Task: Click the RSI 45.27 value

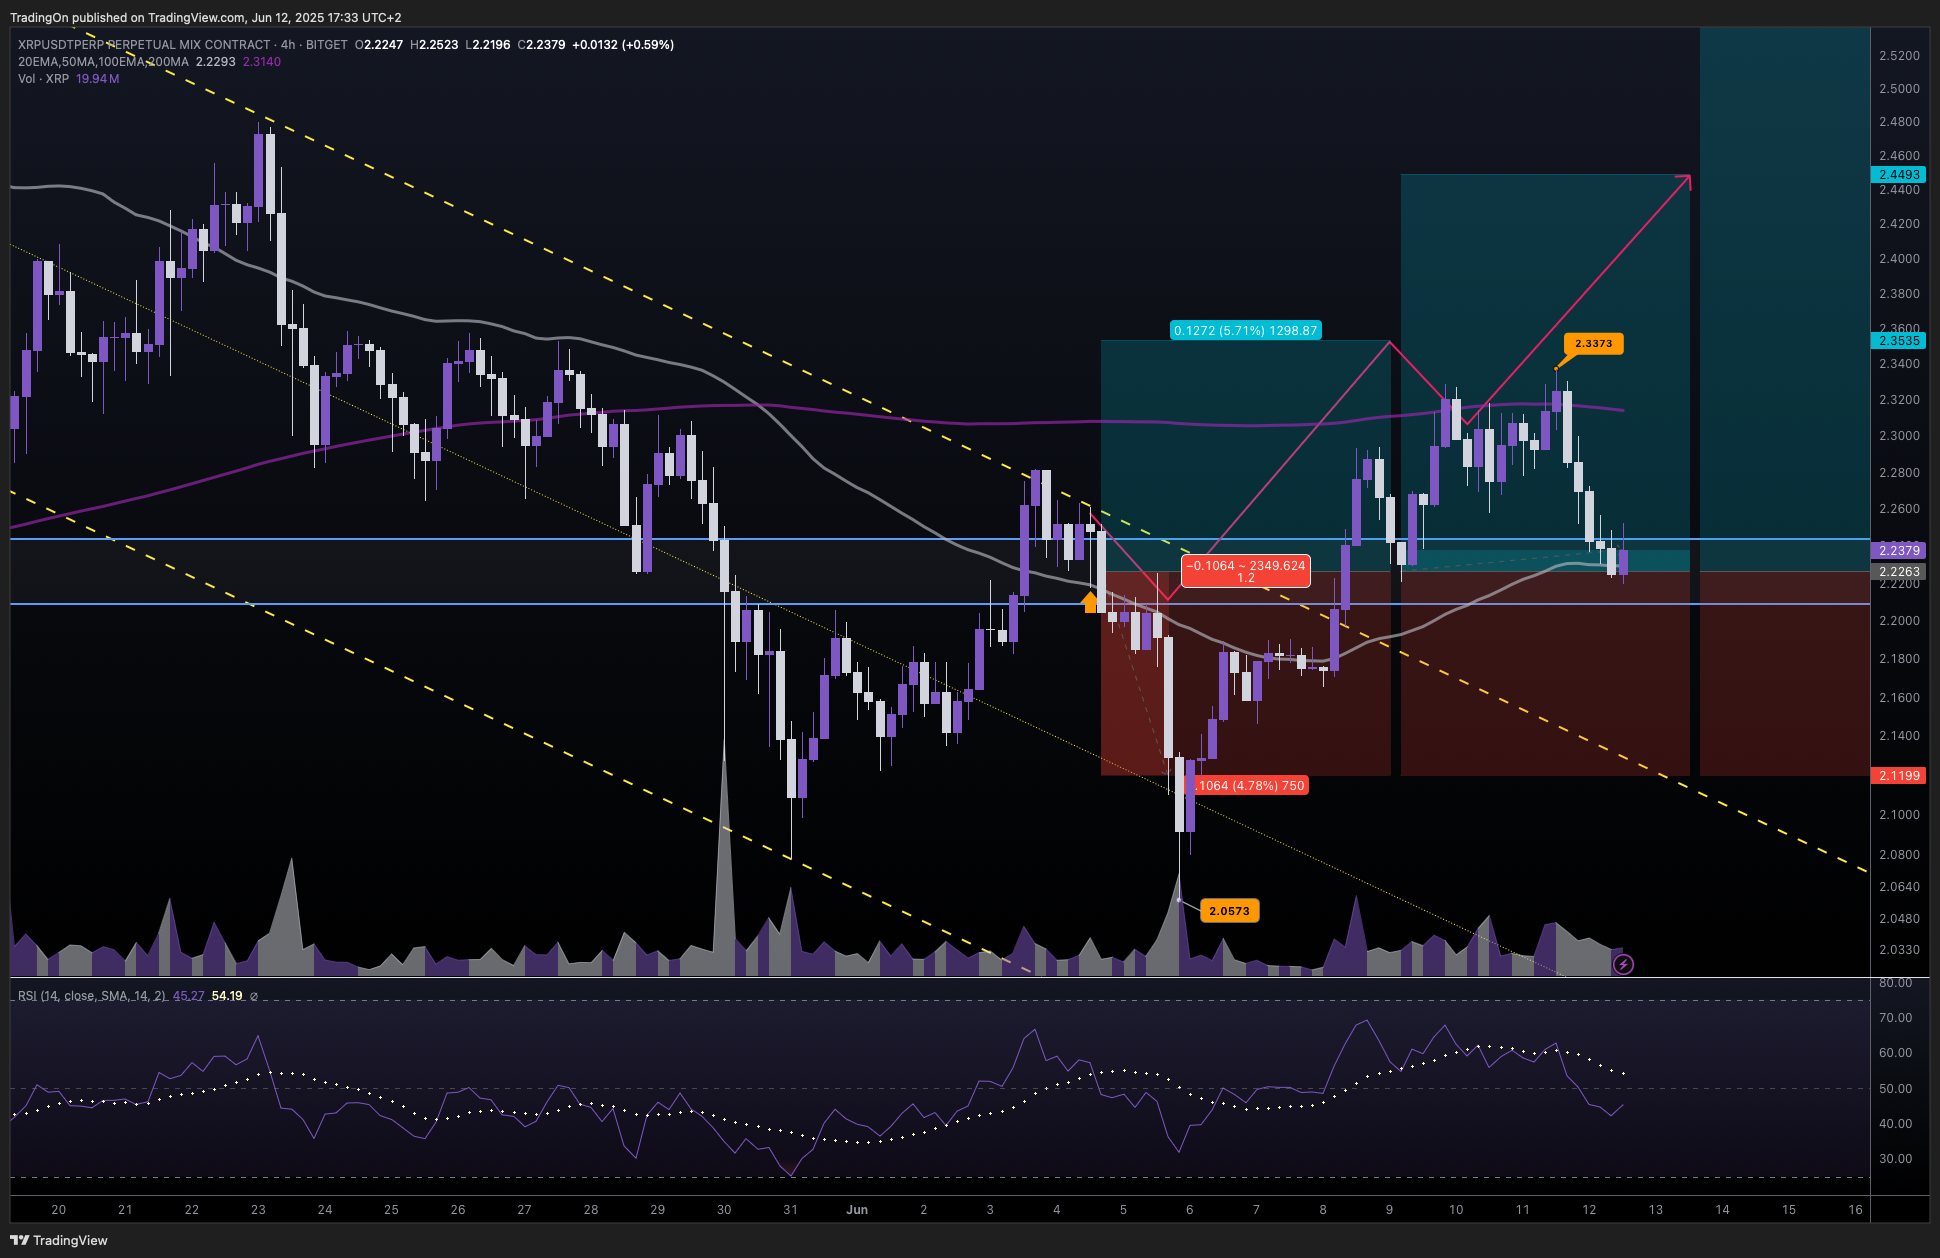Action: coord(188,996)
